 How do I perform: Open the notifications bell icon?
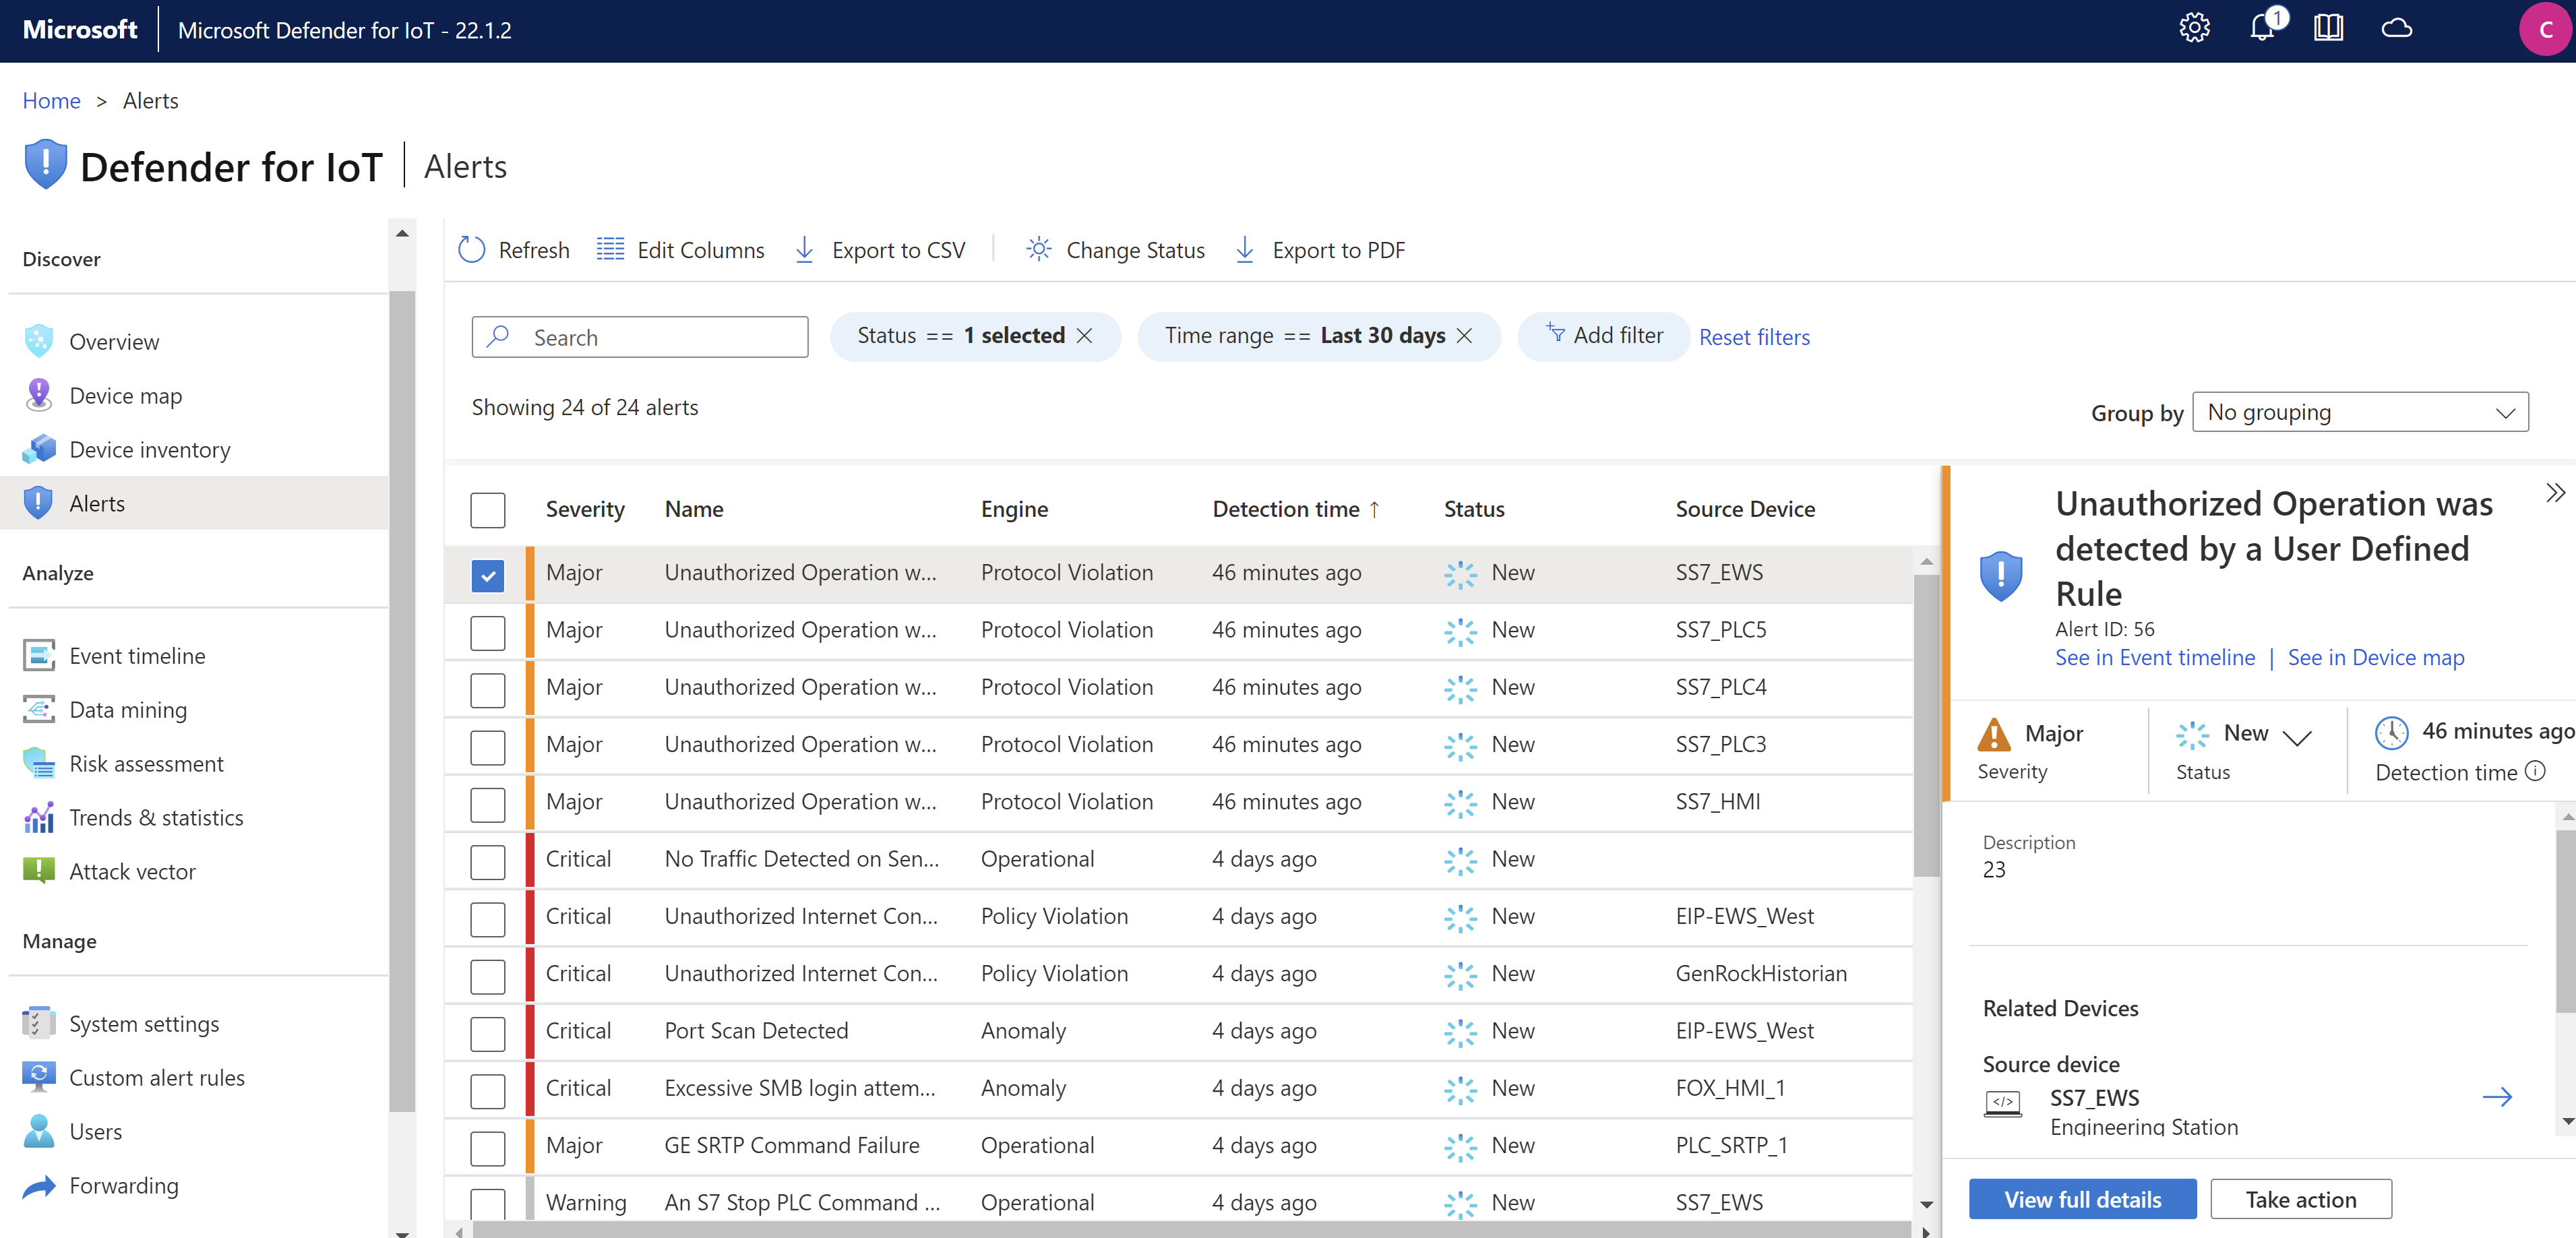click(x=2262, y=28)
